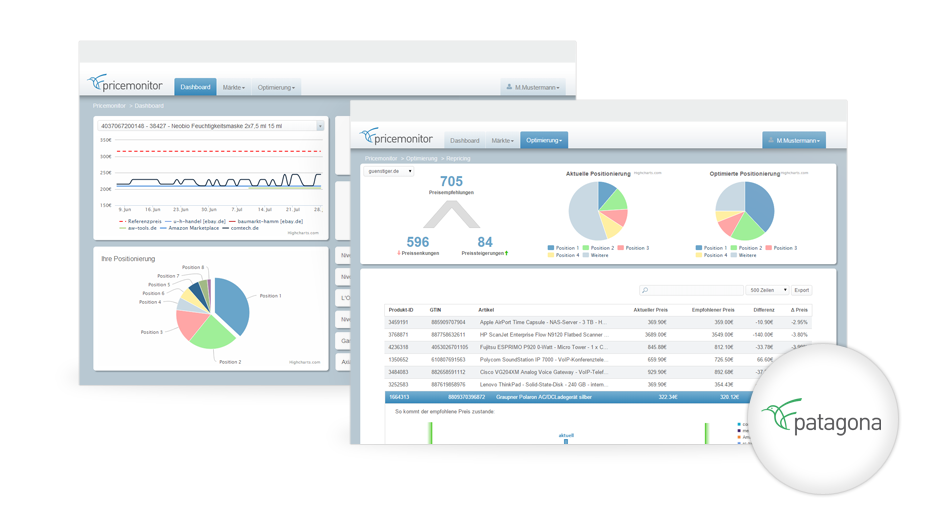Click the user icon in the back window's M.Mustermann button
The image size is (930, 530).
pos(509,87)
